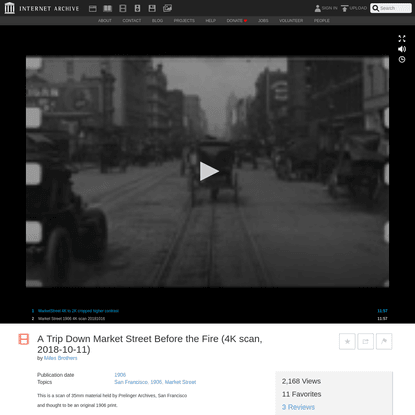Flag this item with the flag button
Viewport: 415px width, 415px height.
[384, 341]
